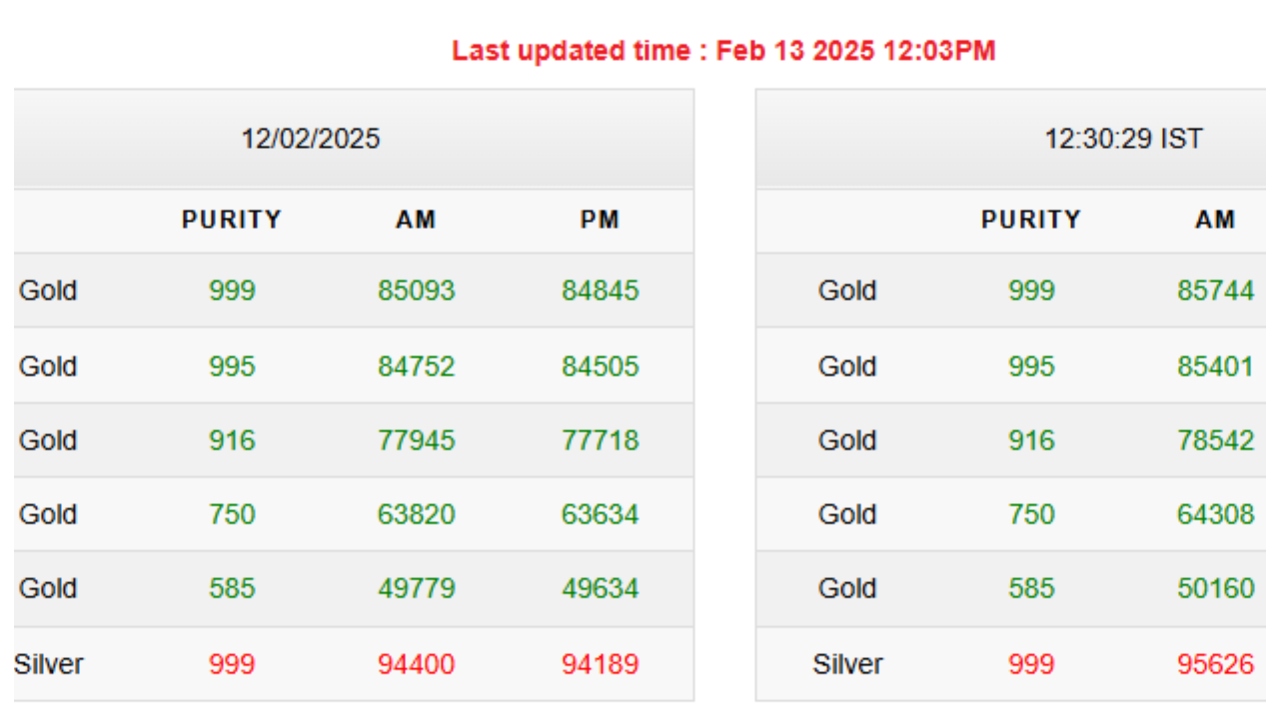Viewport: 1280px width, 718px height.
Task: Click the 84845 gold PM rate
Action: click(600, 291)
